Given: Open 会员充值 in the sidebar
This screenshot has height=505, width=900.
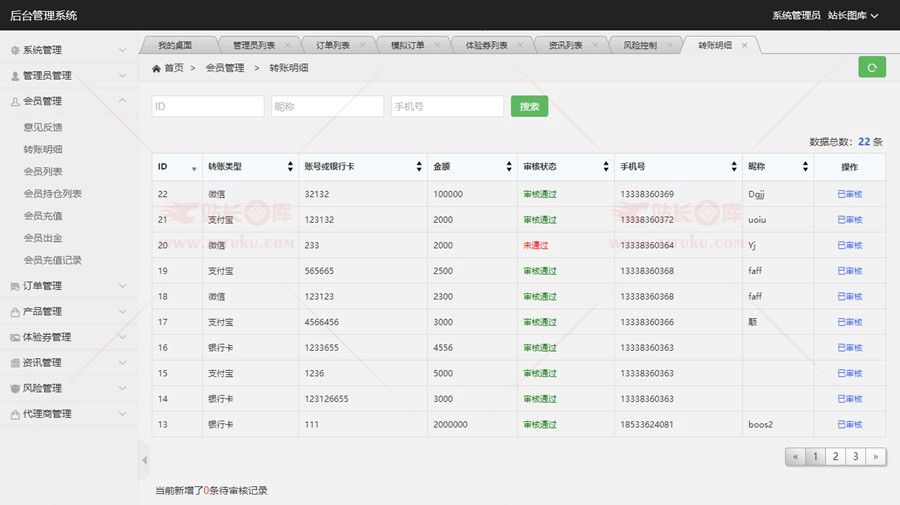Looking at the screenshot, I should [x=43, y=213].
